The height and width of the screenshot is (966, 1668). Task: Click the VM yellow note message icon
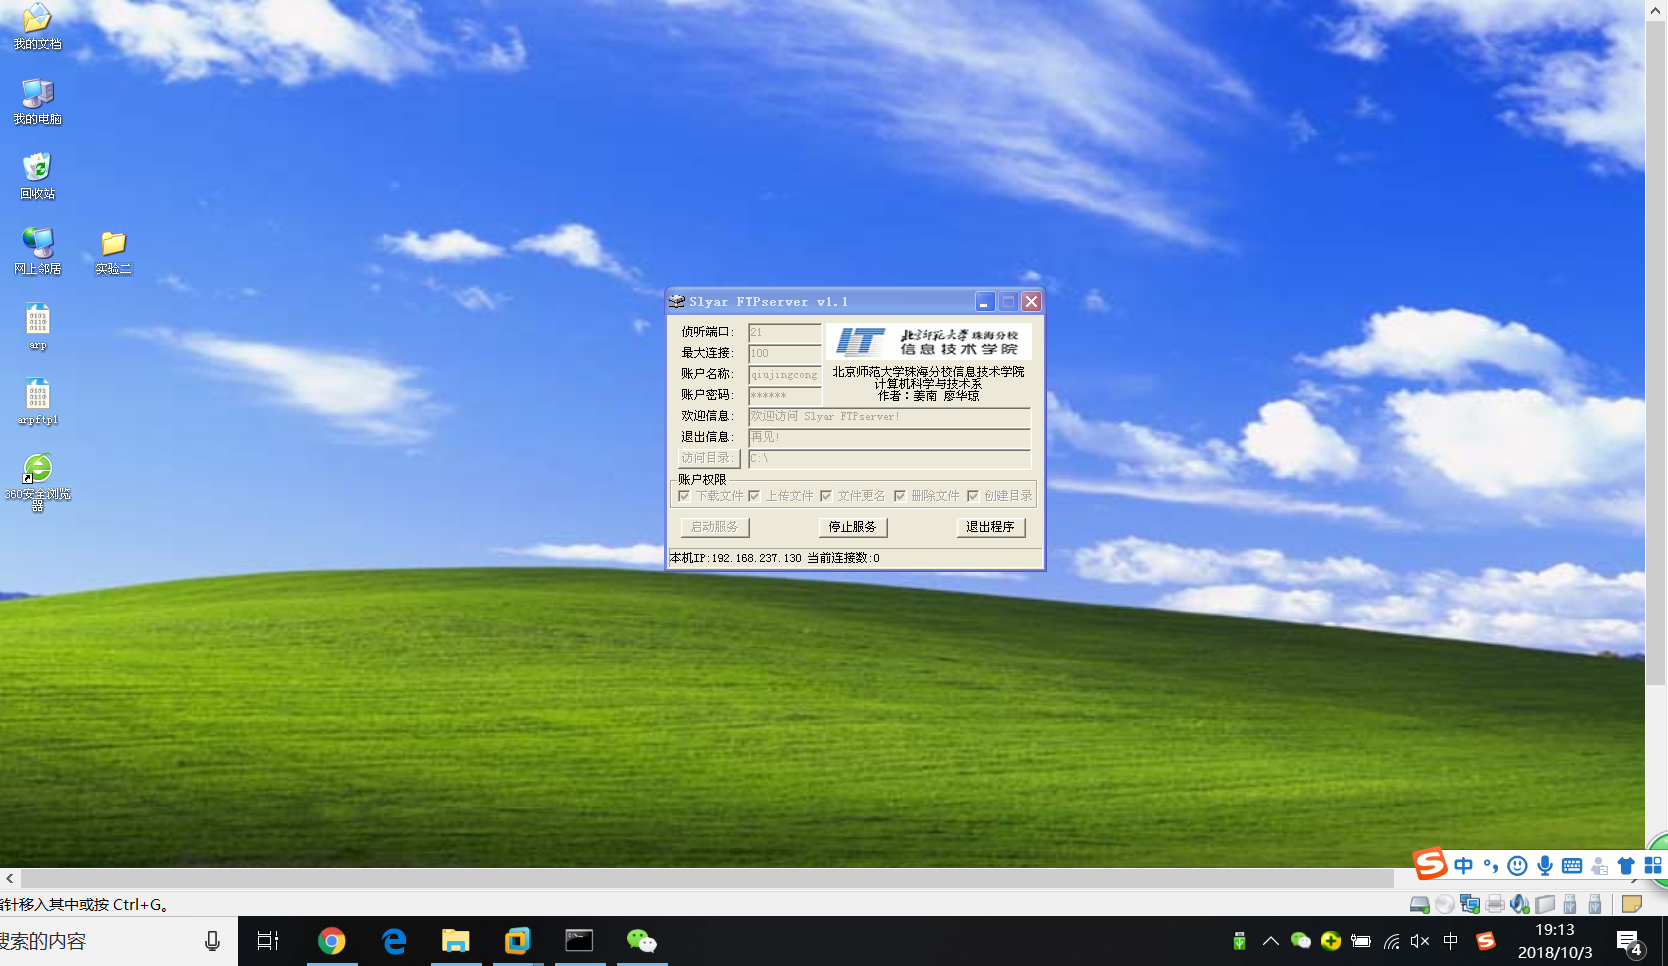(x=1632, y=905)
